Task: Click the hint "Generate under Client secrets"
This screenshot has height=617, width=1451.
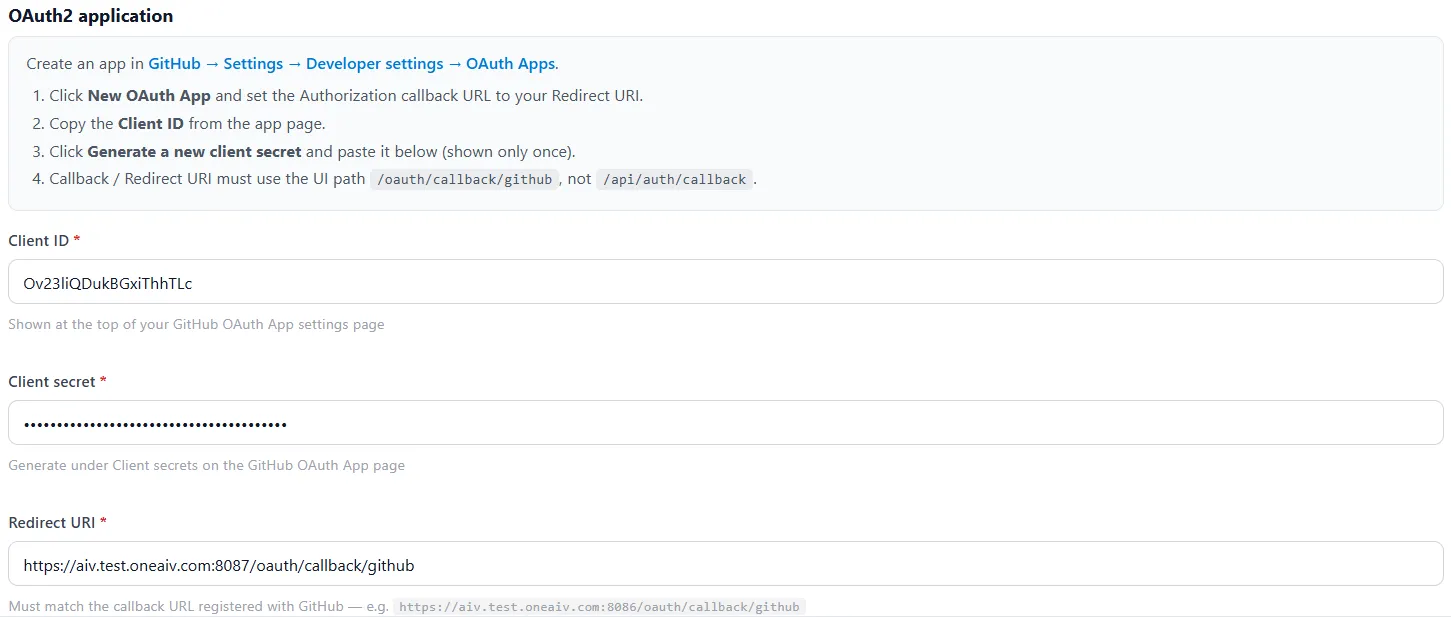Action: coord(206,465)
